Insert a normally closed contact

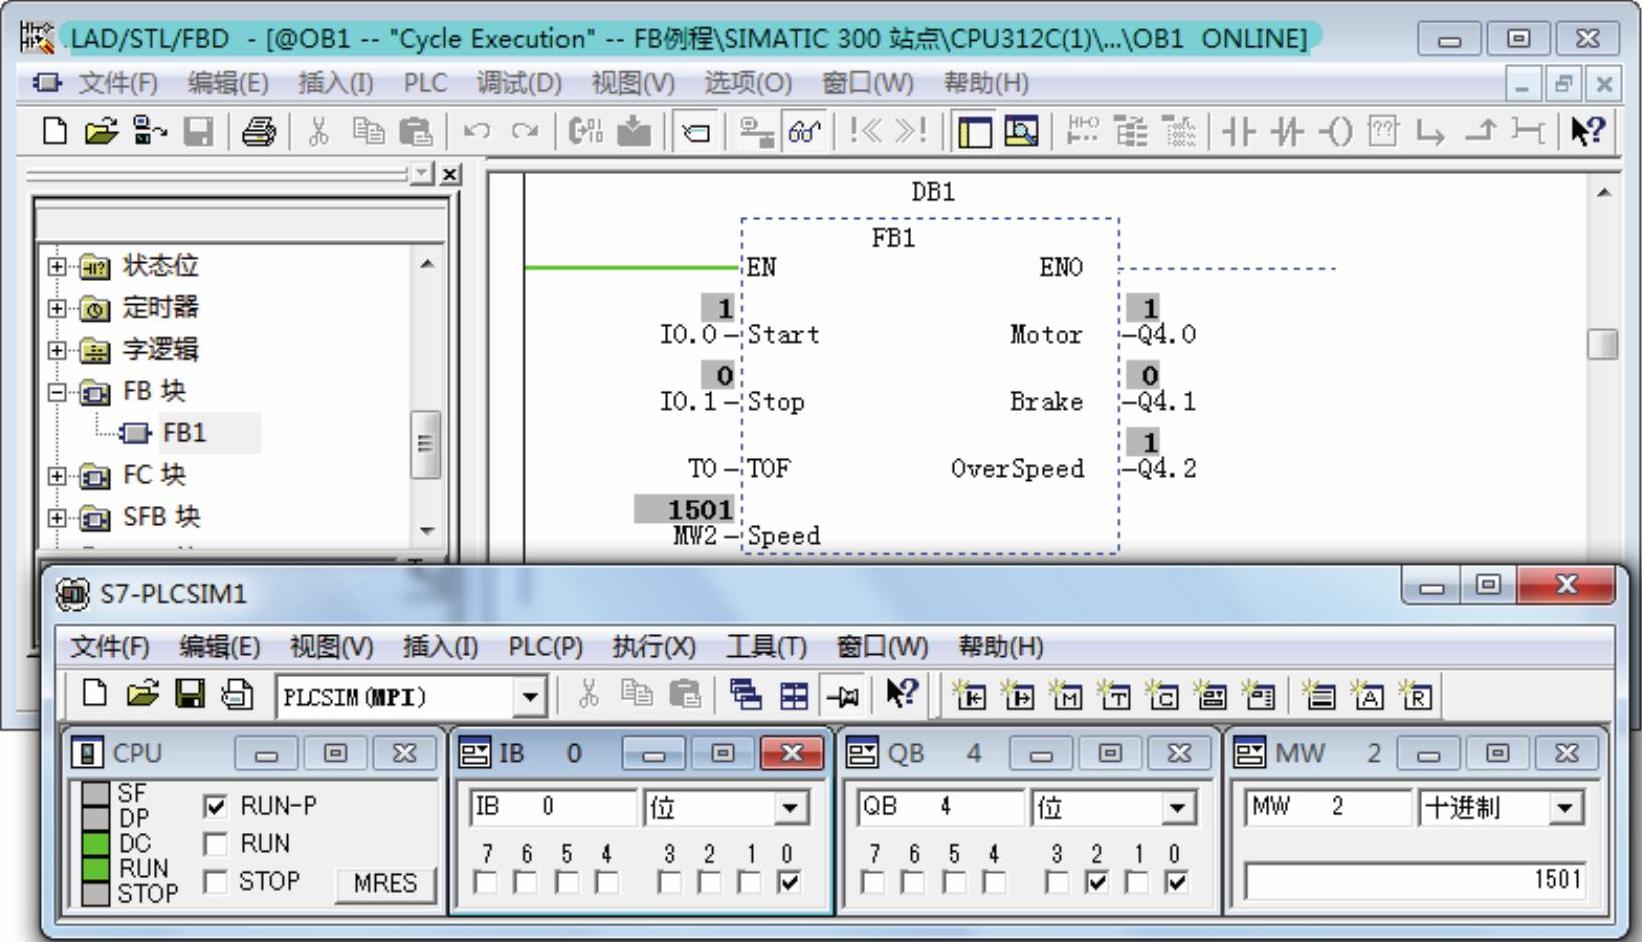[1288, 131]
